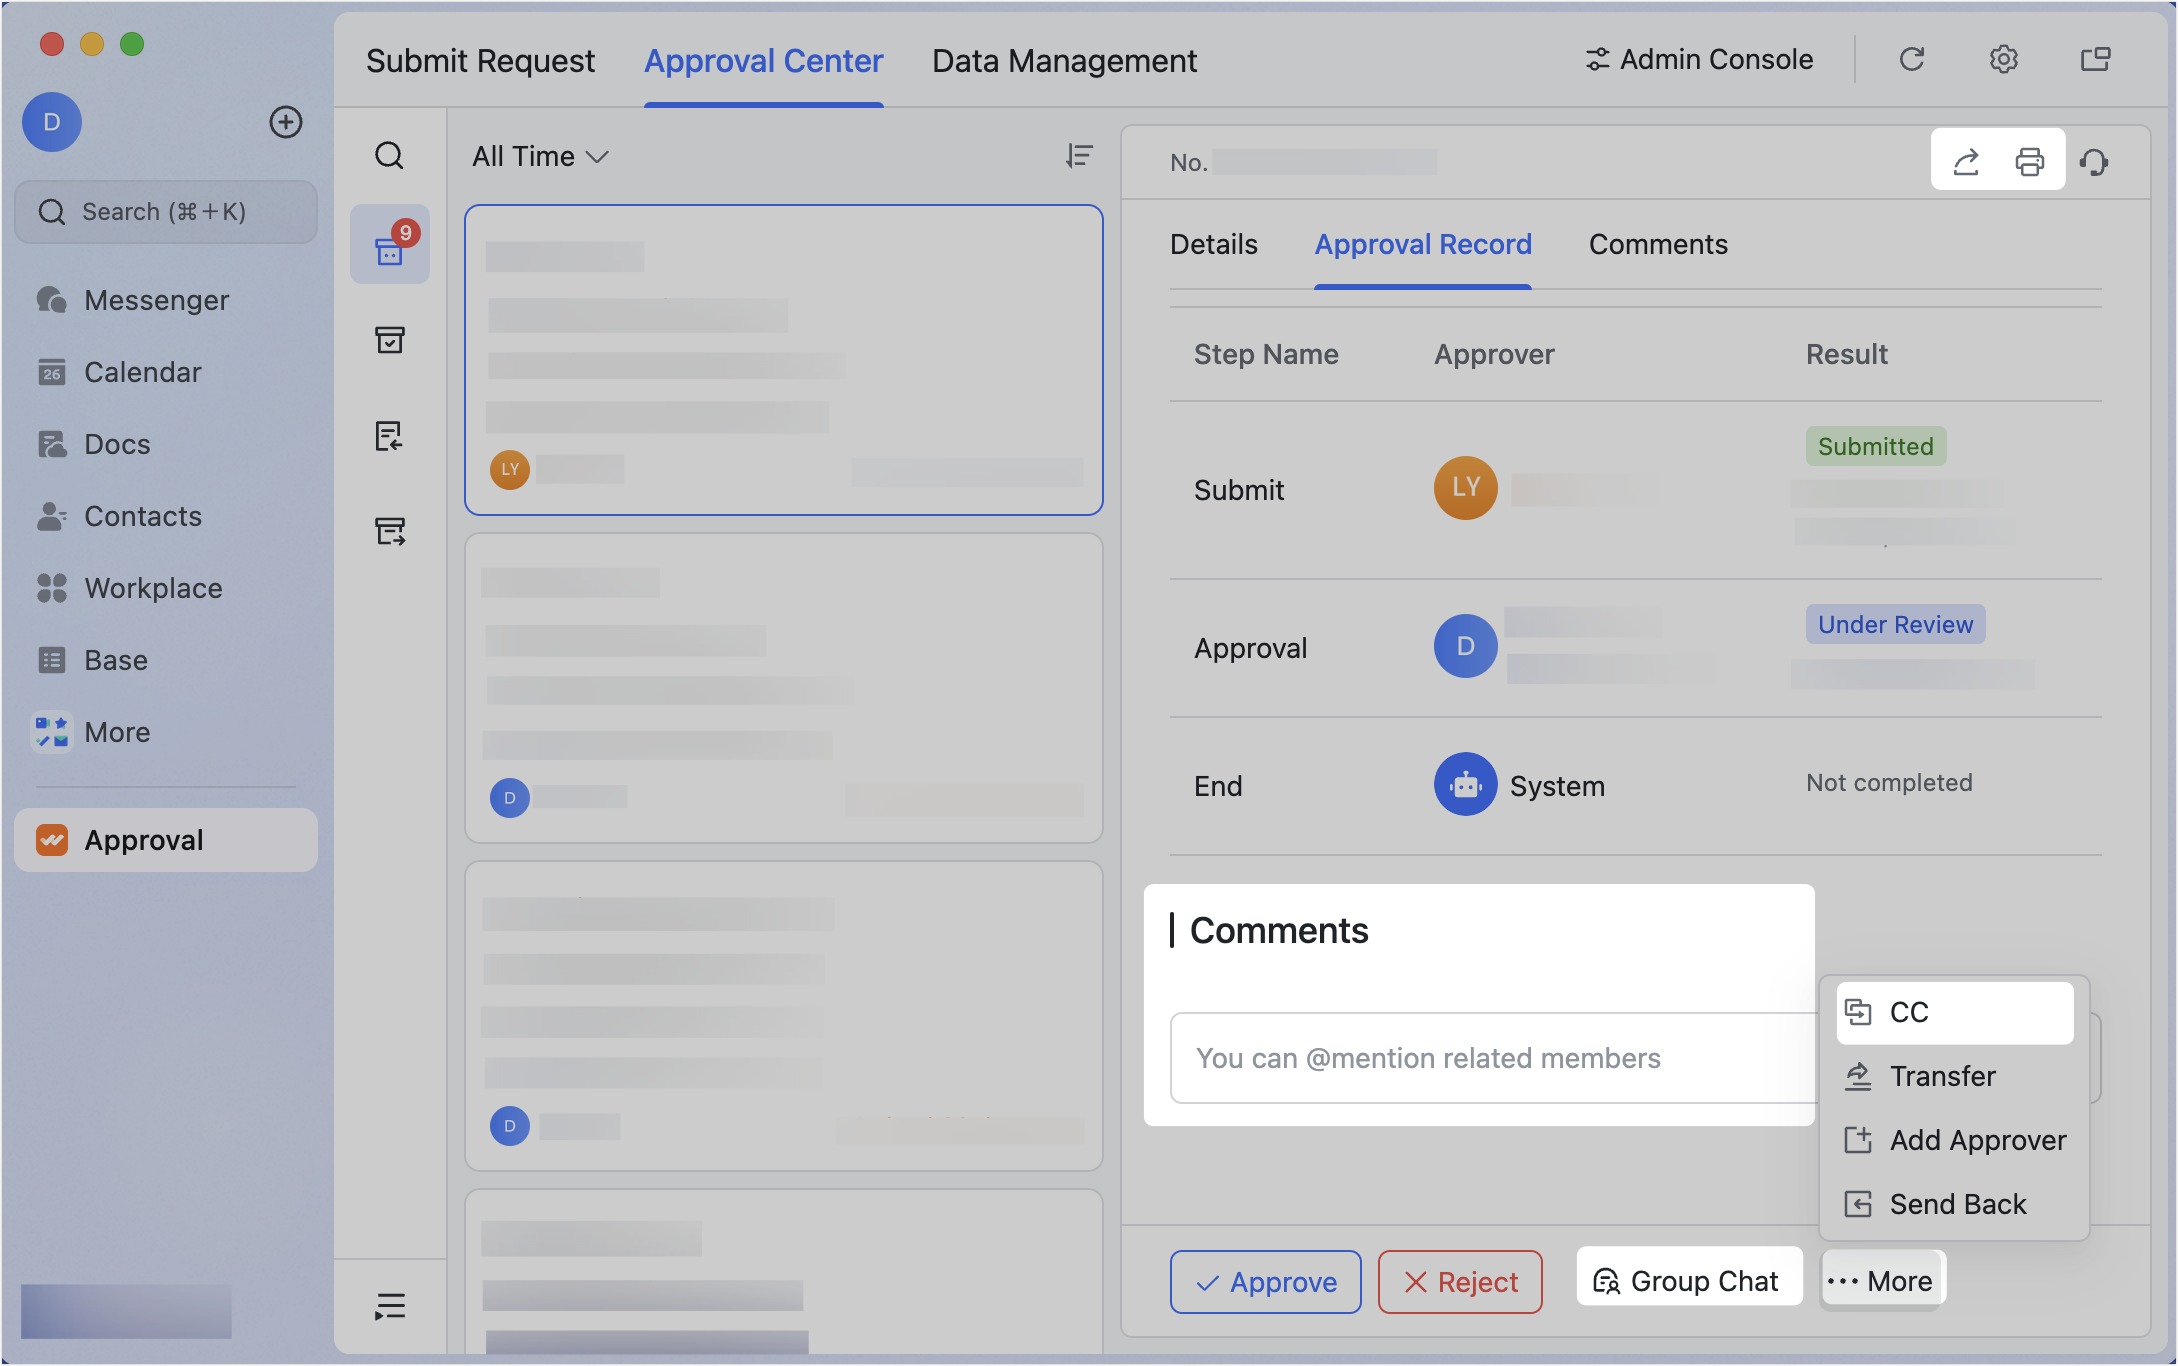2178x1366 pixels.
Task: Open the CC'd approvals icon
Action: (x=390, y=531)
